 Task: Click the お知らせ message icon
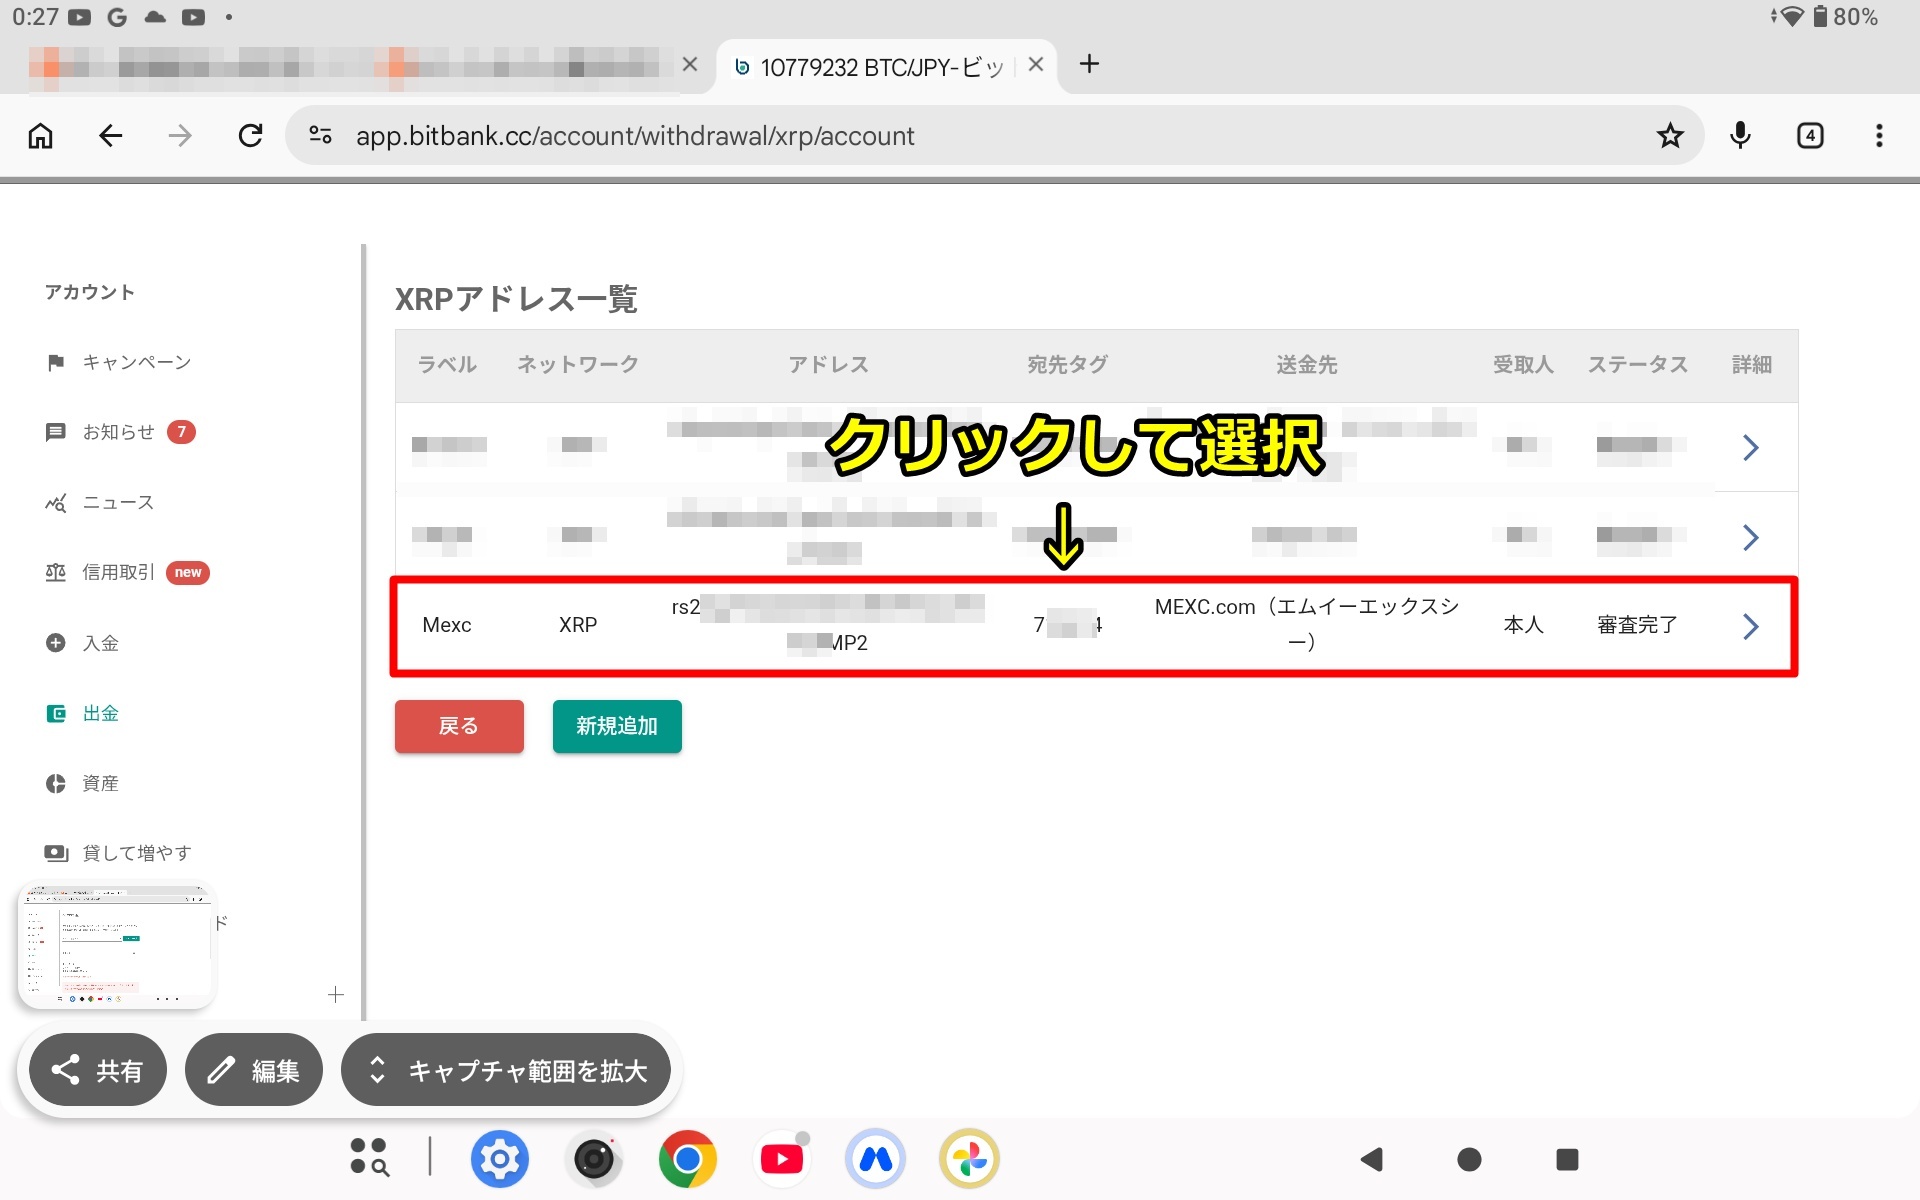pyautogui.click(x=56, y=432)
